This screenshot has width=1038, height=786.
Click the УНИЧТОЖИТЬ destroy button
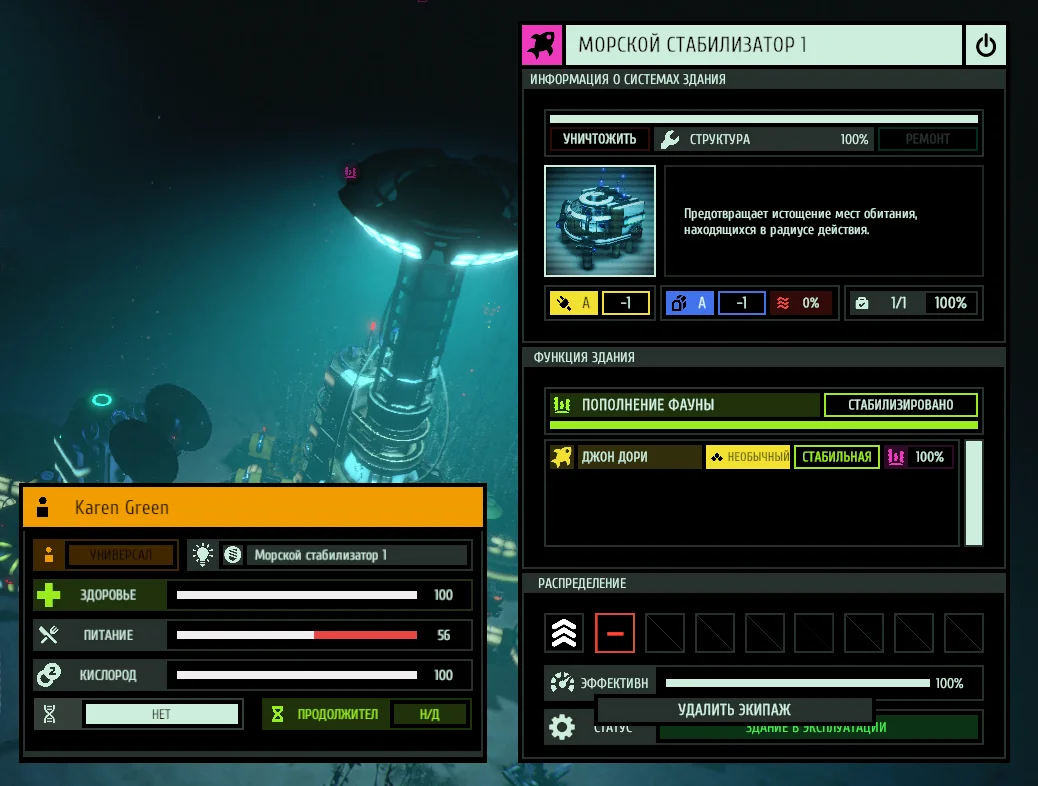coord(599,139)
